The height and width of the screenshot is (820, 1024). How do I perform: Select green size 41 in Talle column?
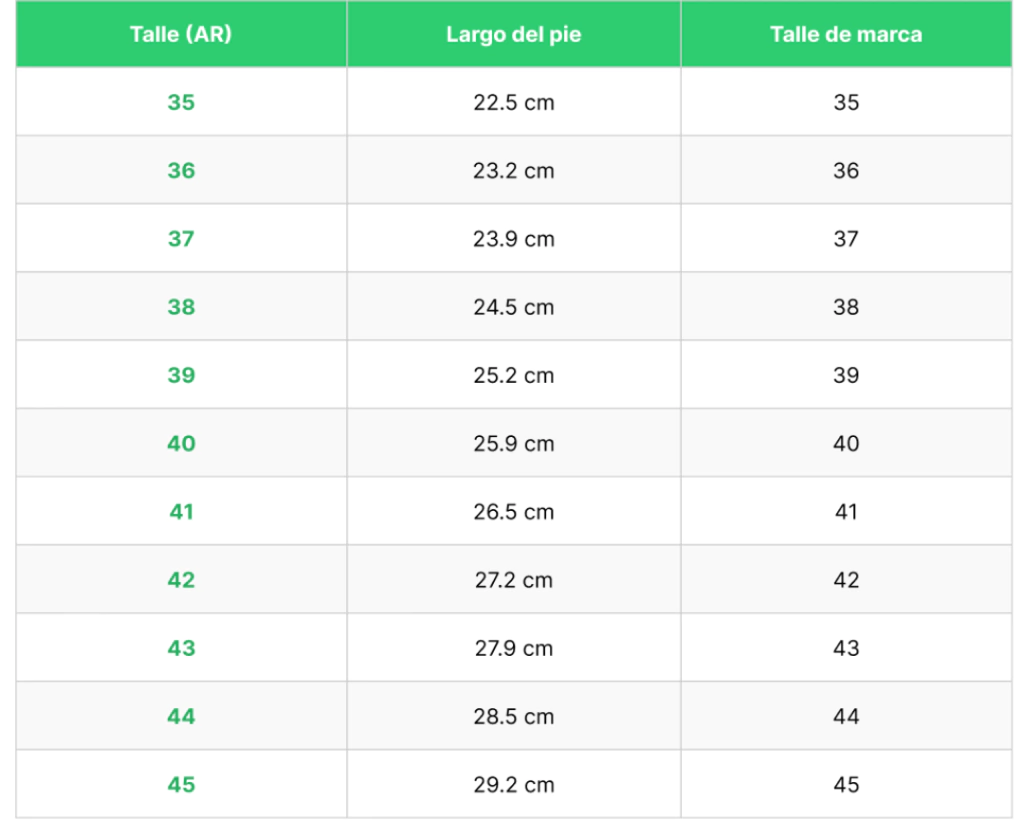(181, 511)
